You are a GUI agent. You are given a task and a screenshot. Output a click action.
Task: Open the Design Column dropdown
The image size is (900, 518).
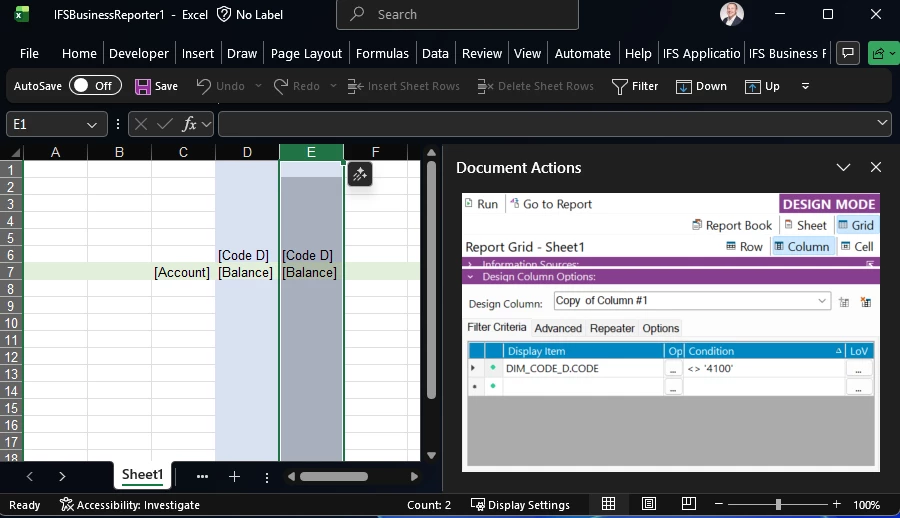click(x=822, y=301)
